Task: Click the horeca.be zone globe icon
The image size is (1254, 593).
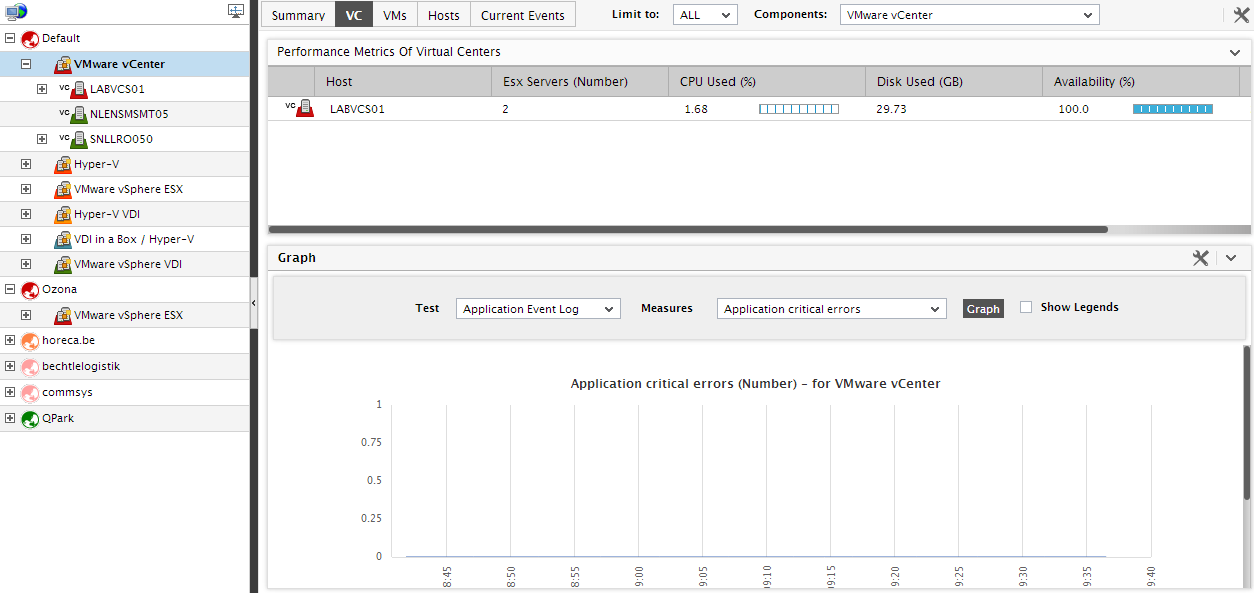Action: (30, 340)
